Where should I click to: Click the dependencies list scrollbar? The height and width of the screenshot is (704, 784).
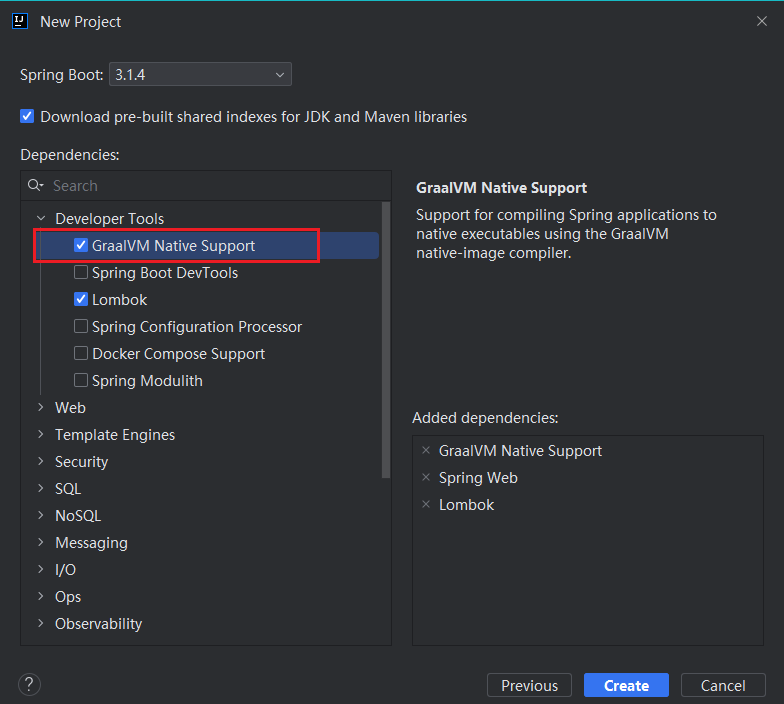point(386,340)
